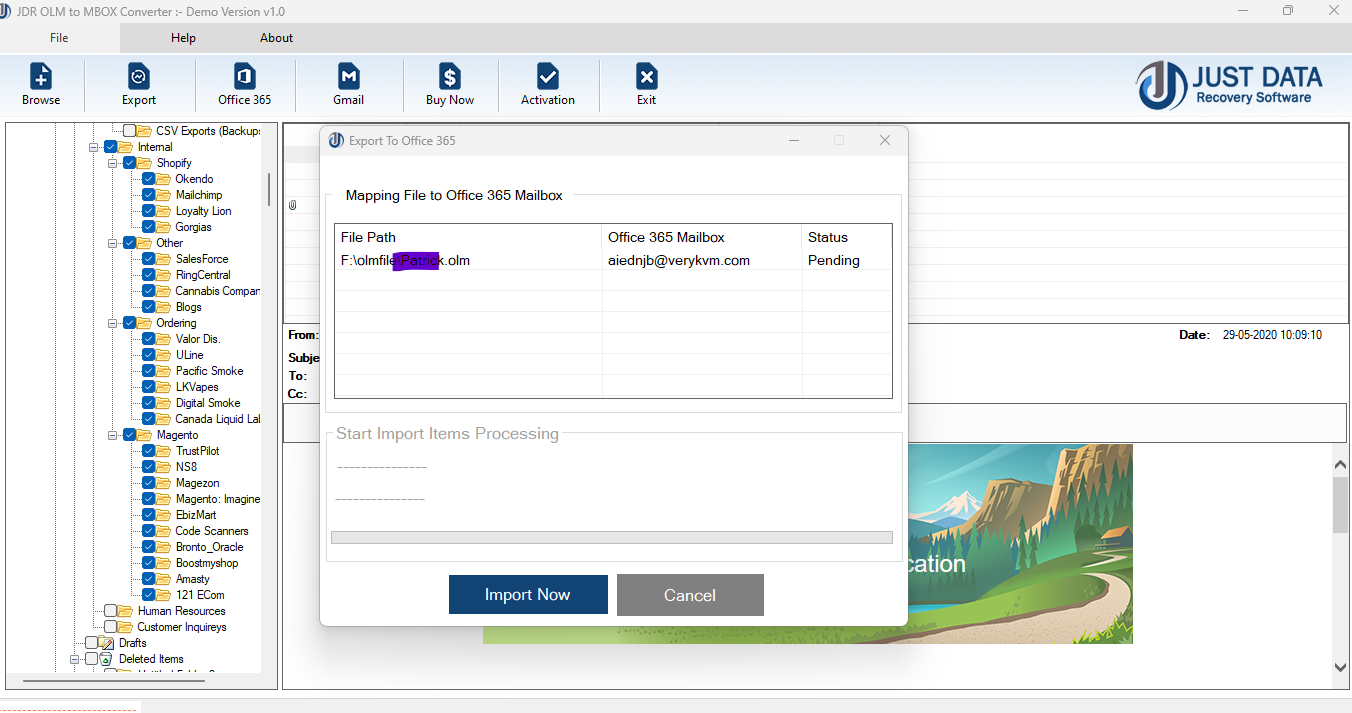Uncheck the Shopify folder checkbox

(x=129, y=163)
